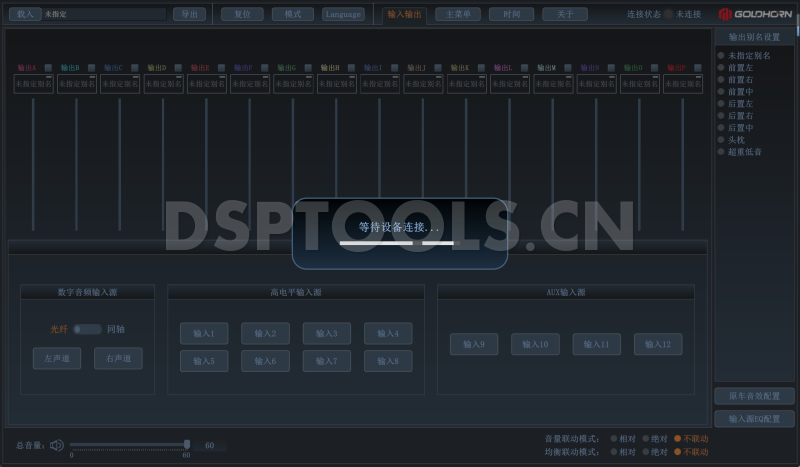Enable the 输出D checkbox

(x=178, y=68)
